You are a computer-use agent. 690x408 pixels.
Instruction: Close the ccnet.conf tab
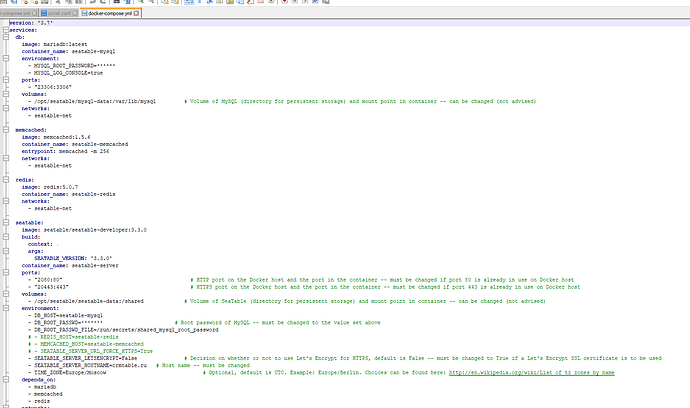(x=75, y=13)
